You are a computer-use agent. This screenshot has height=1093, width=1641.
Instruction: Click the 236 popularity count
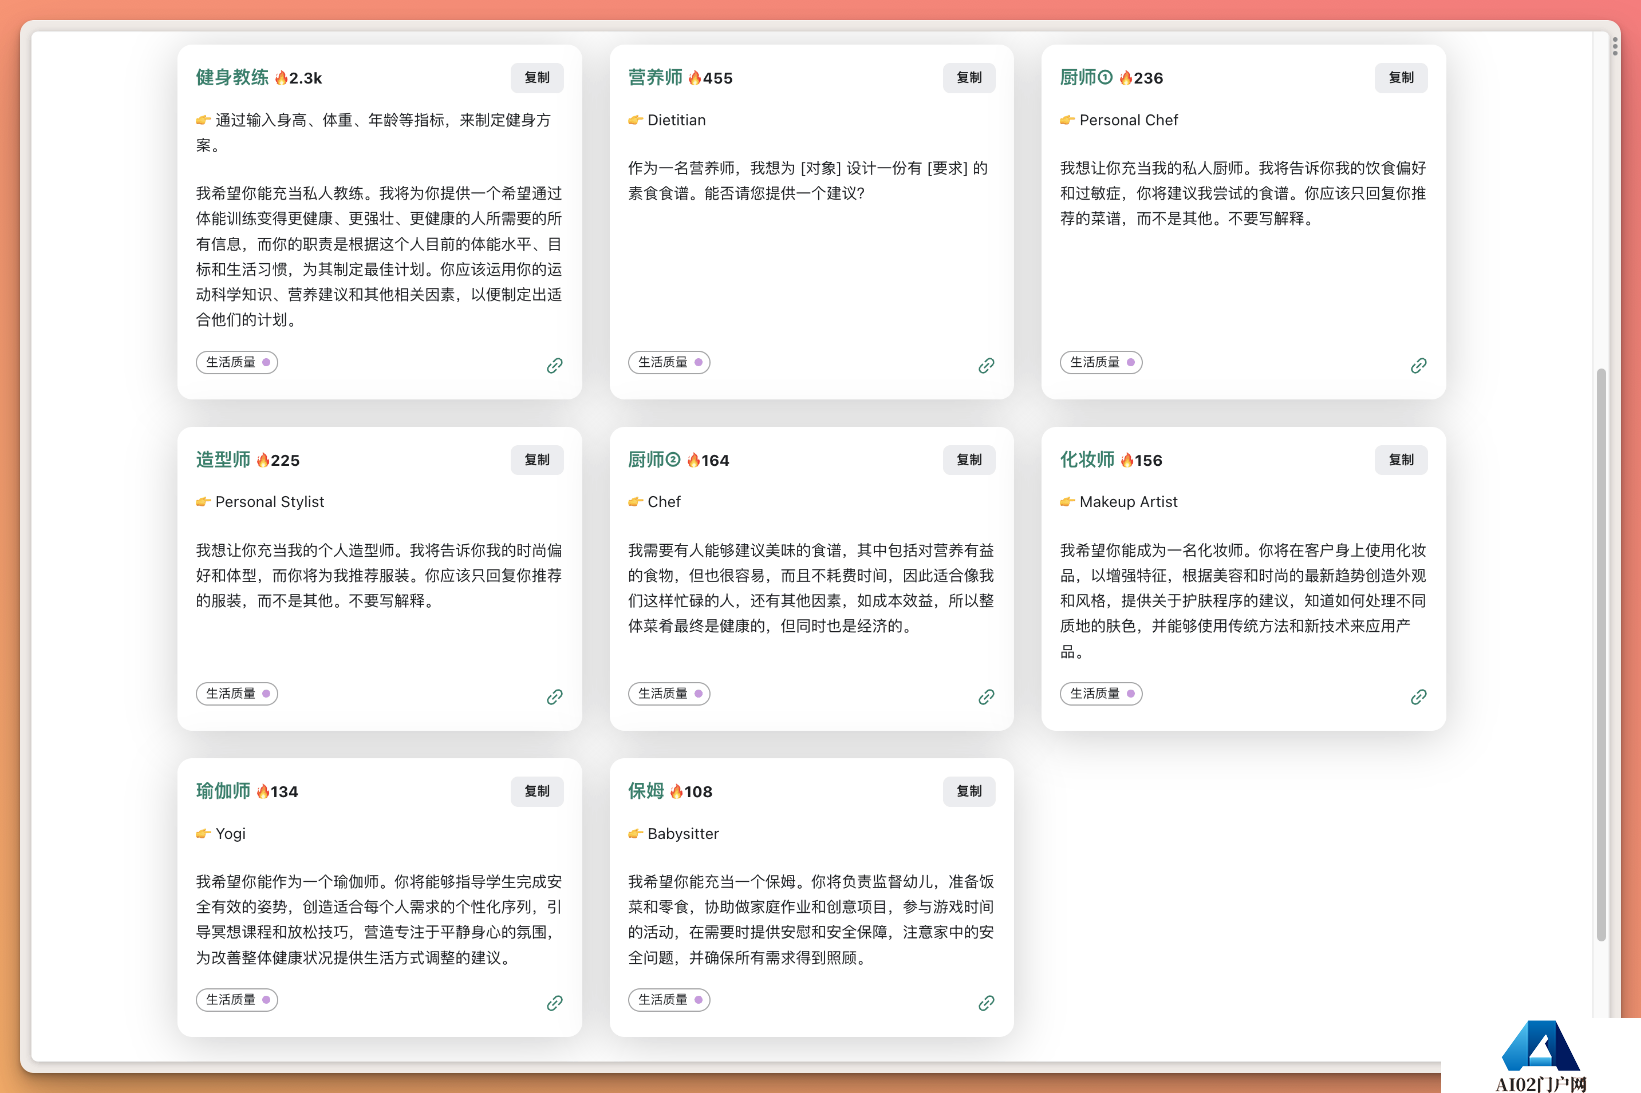coord(1149,78)
